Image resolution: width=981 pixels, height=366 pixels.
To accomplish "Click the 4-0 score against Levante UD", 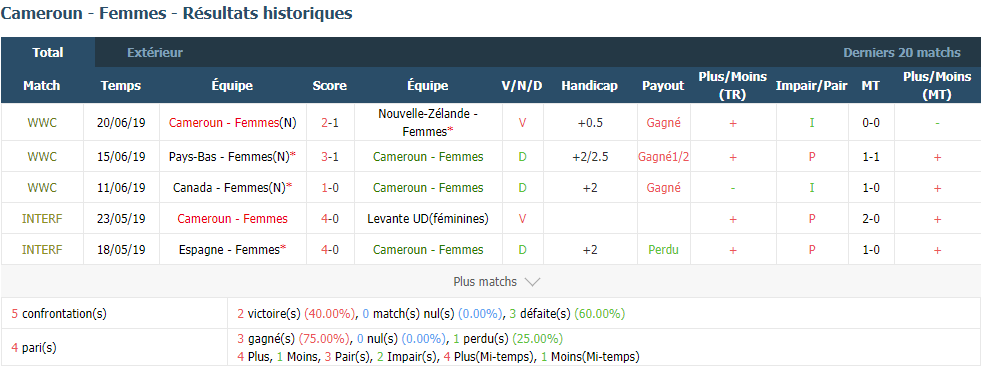I will (x=330, y=219).
